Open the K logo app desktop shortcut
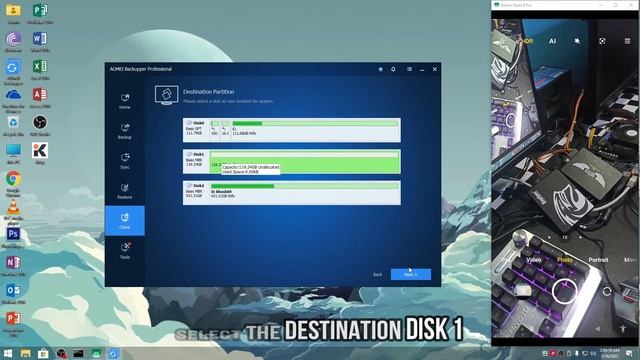The image size is (640, 360). (x=40, y=153)
